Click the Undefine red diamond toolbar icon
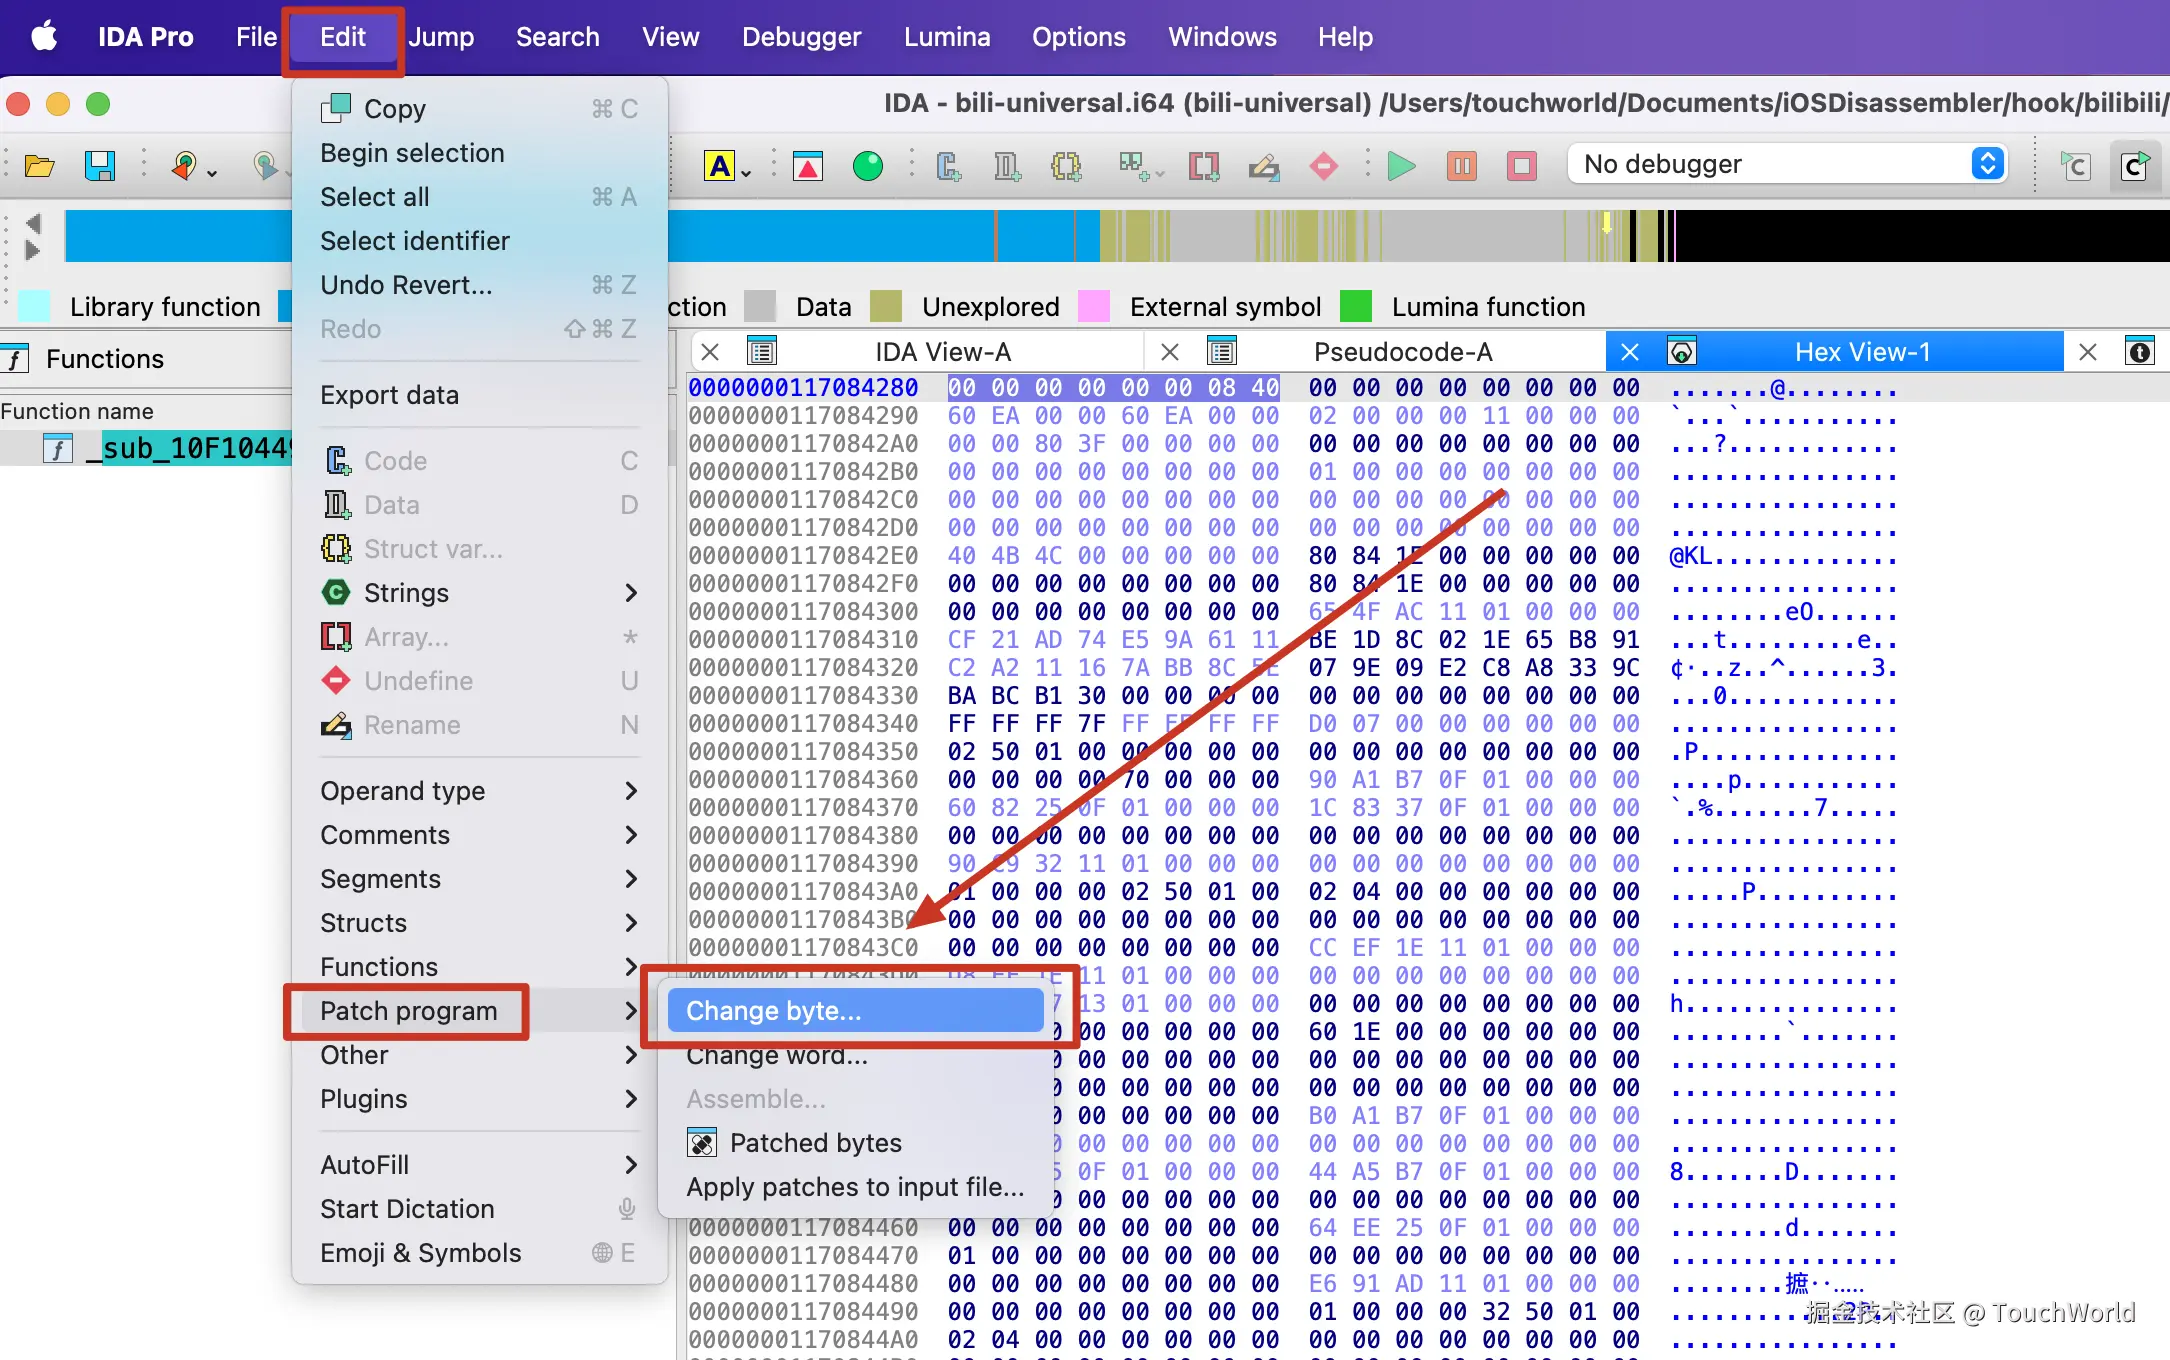 pyautogui.click(x=1323, y=166)
